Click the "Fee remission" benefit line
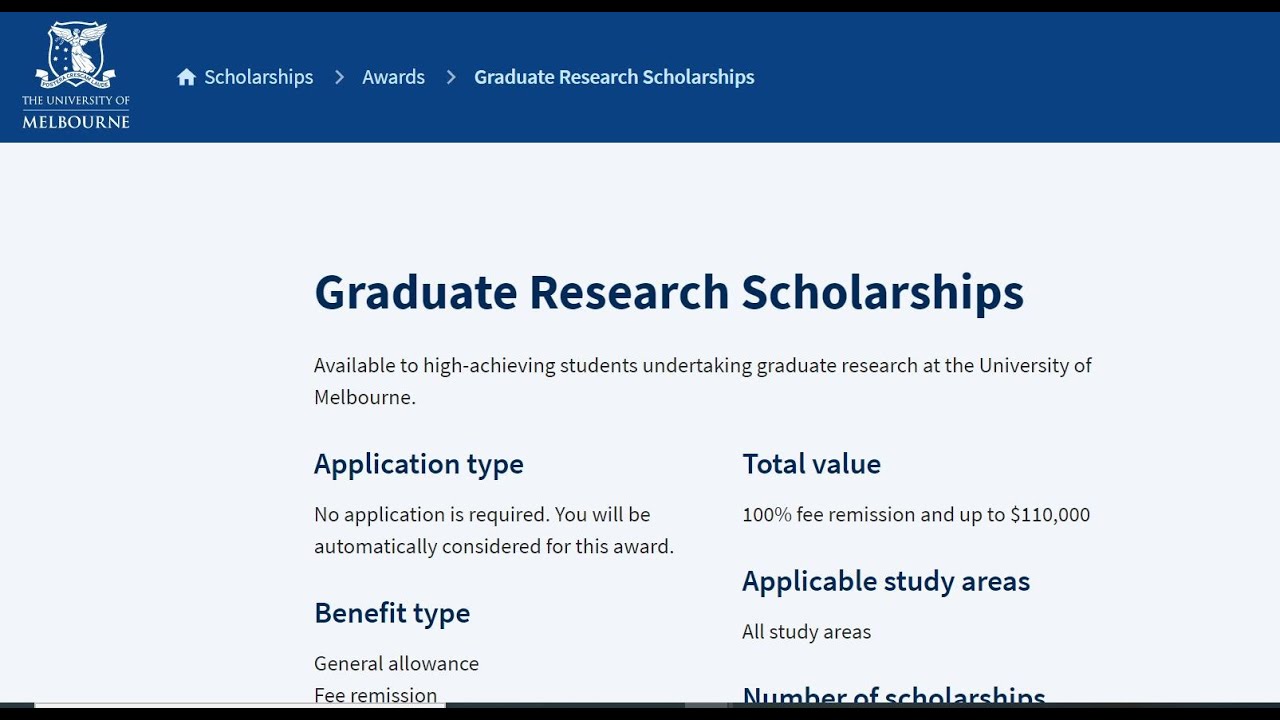The height and width of the screenshot is (720, 1280). [x=375, y=695]
